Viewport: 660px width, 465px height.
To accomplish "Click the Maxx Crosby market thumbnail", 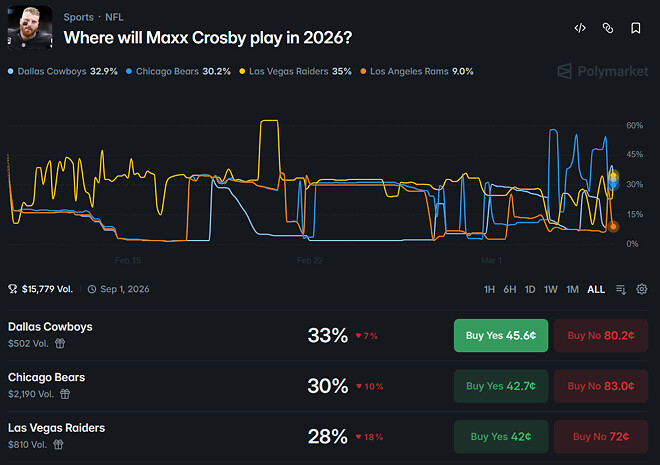I will pos(30,28).
